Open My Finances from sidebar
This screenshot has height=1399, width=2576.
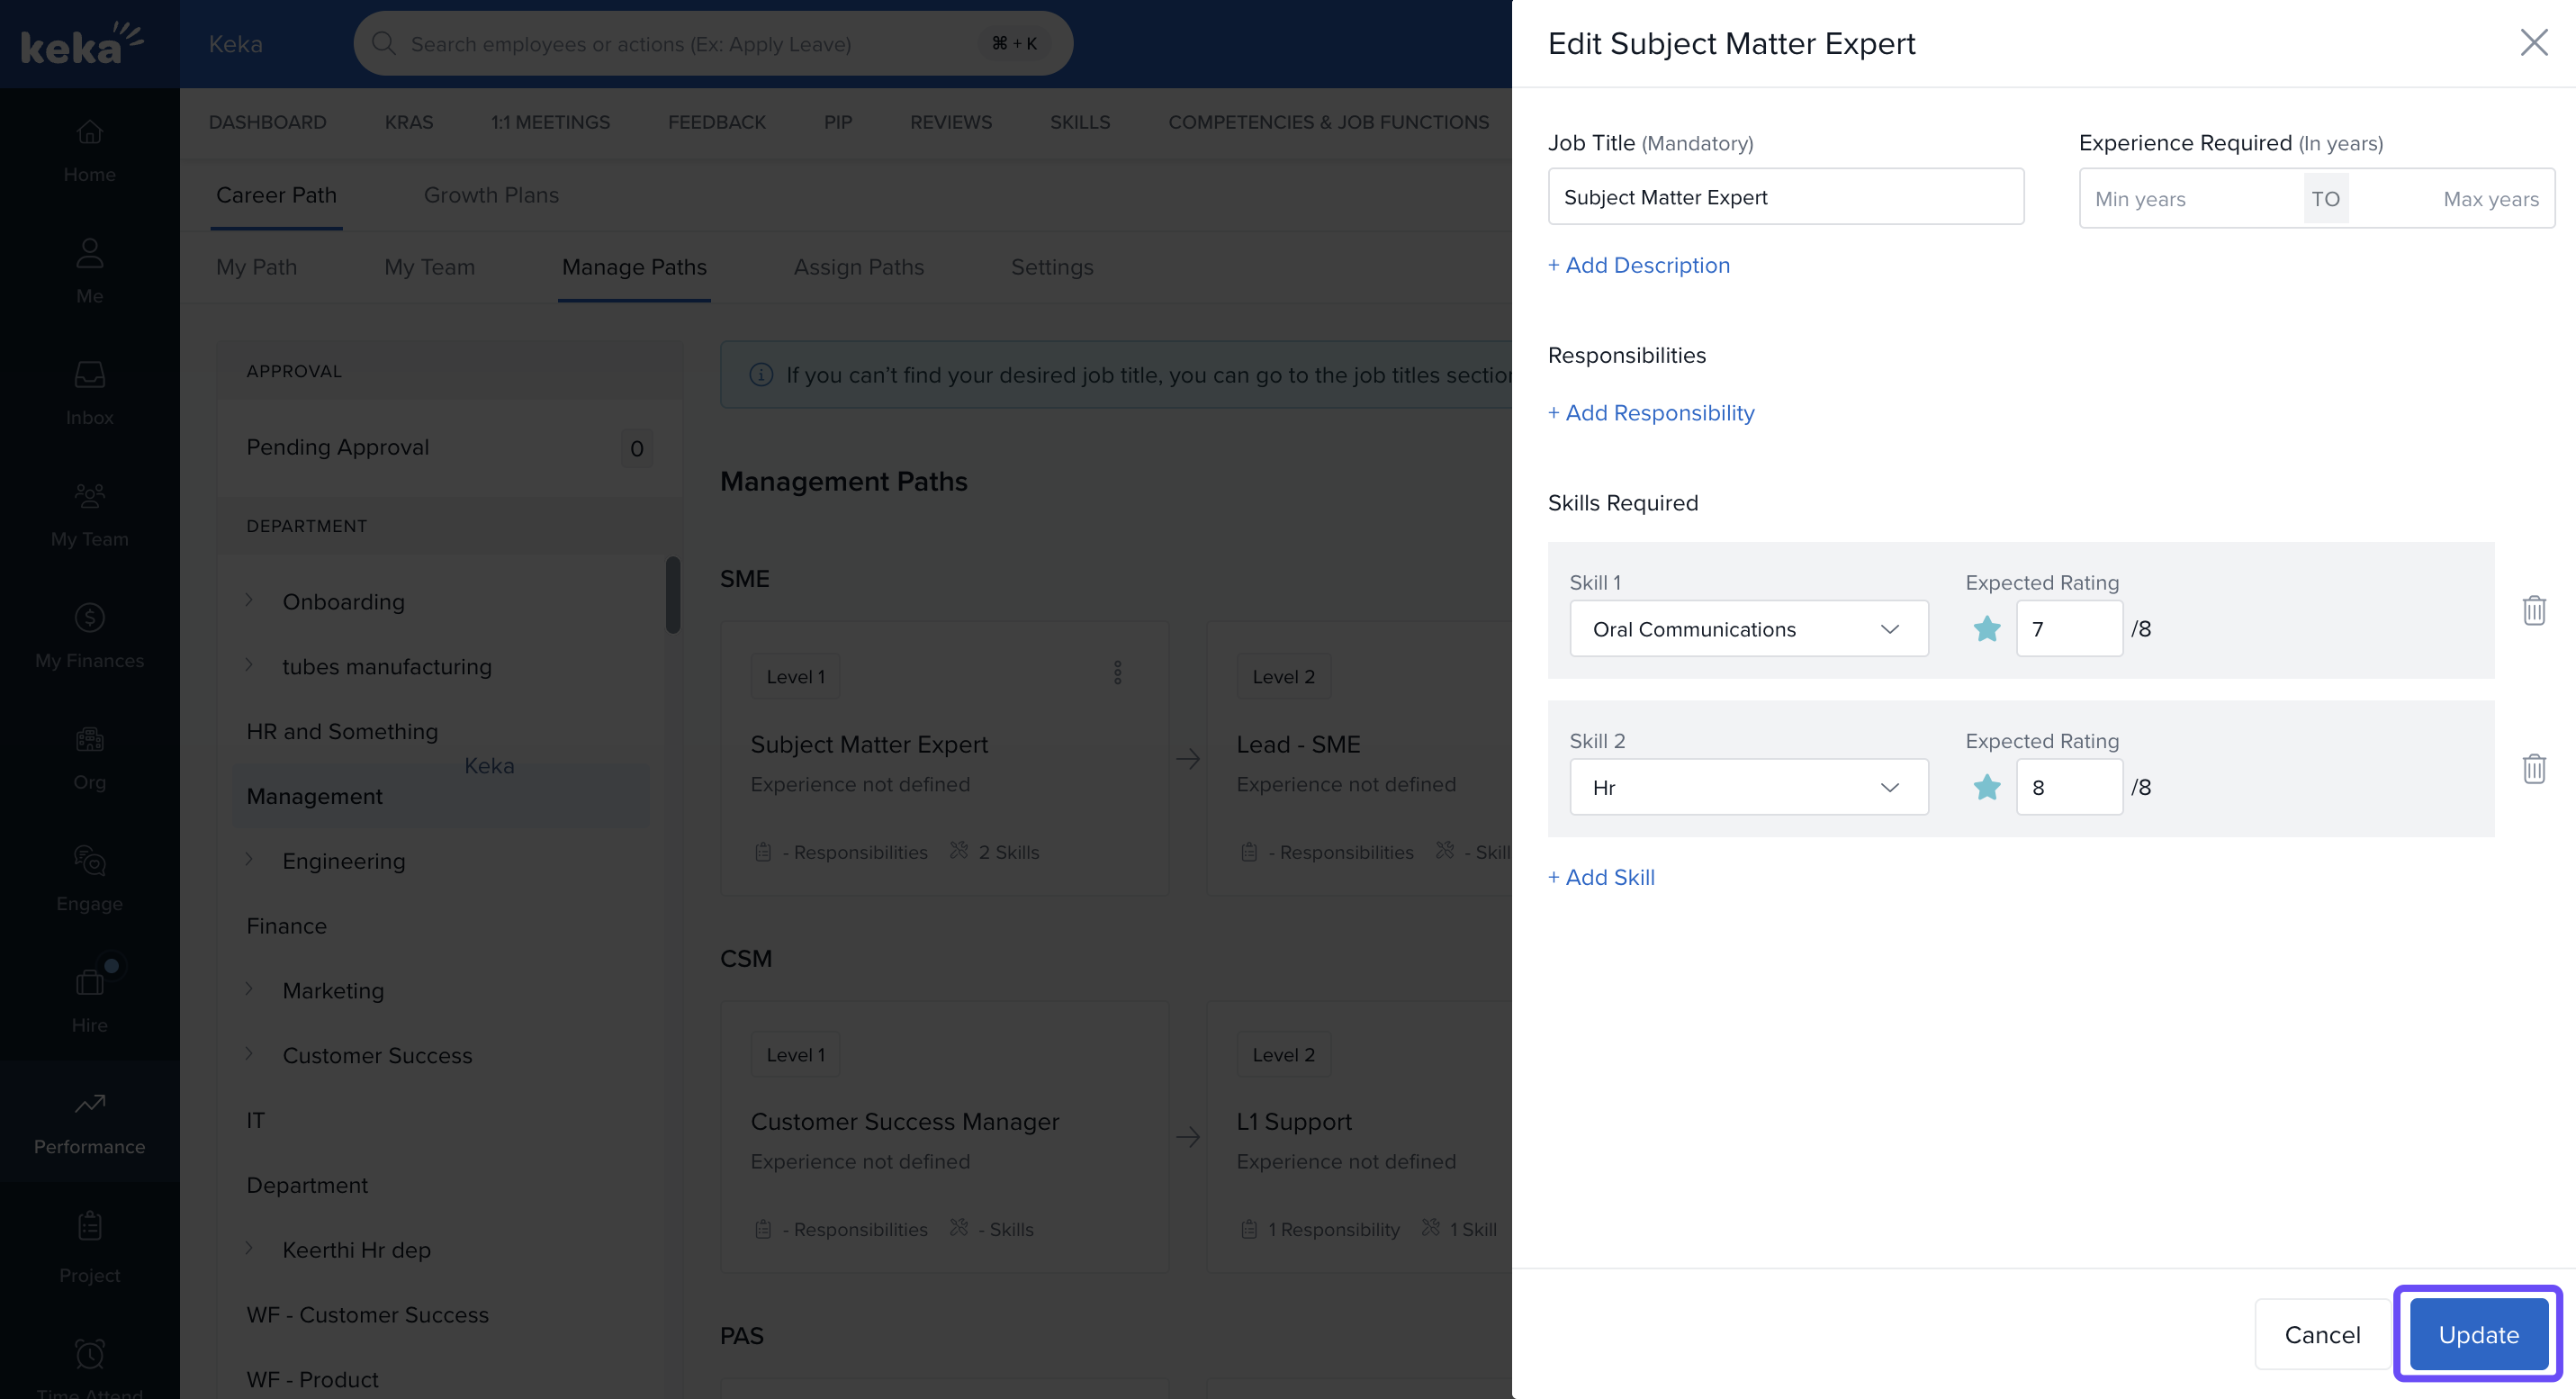point(89,635)
